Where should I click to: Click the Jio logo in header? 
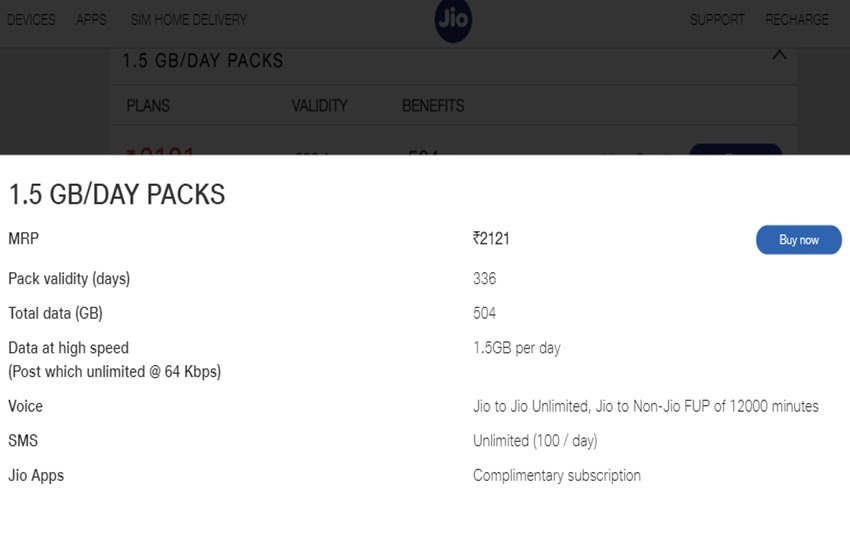(x=453, y=20)
